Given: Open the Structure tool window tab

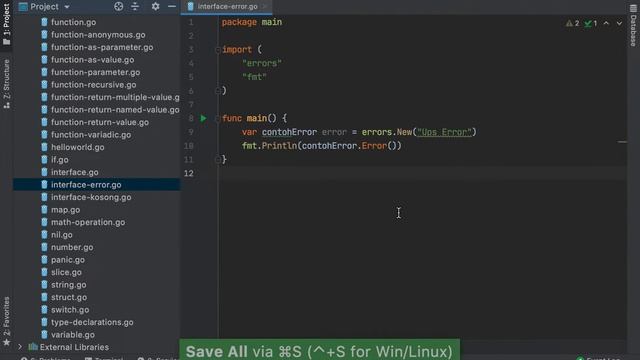Looking at the screenshot, I should pyautogui.click(x=7, y=84).
